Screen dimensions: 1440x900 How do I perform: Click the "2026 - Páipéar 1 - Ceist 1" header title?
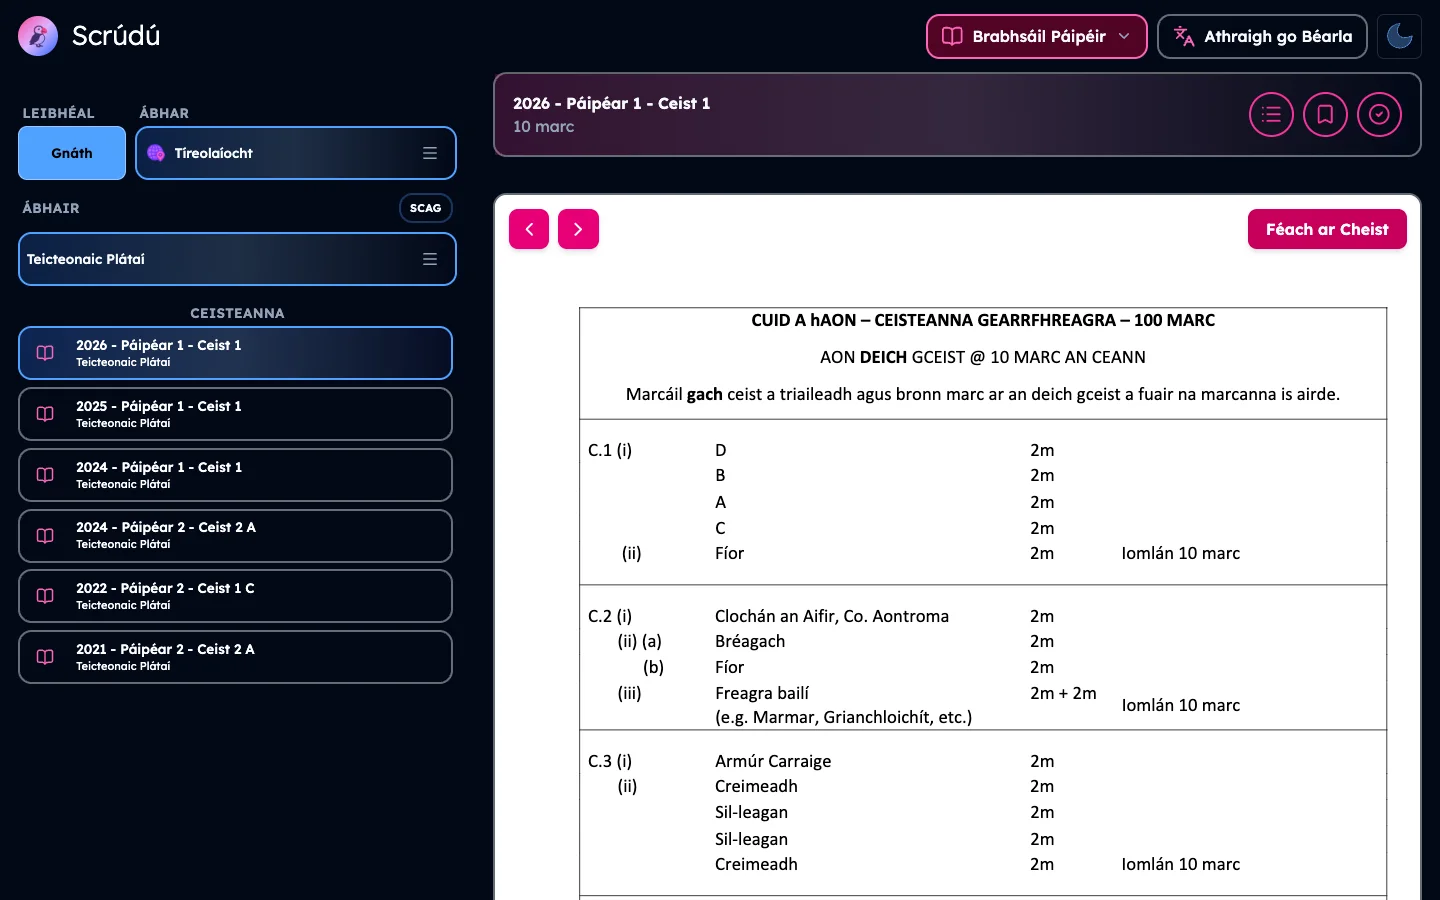tap(612, 103)
